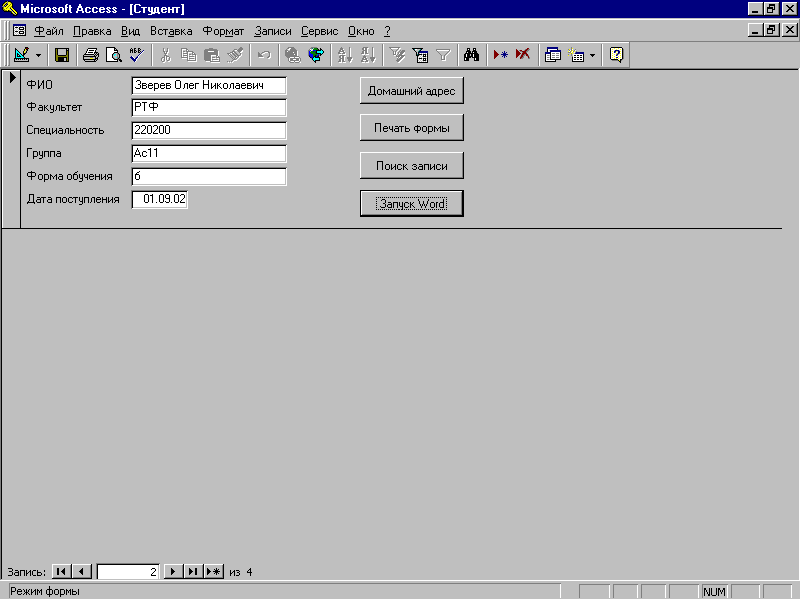The image size is (800, 600).
Task: Open Print Preview from the toolbar
Action: 113,55
